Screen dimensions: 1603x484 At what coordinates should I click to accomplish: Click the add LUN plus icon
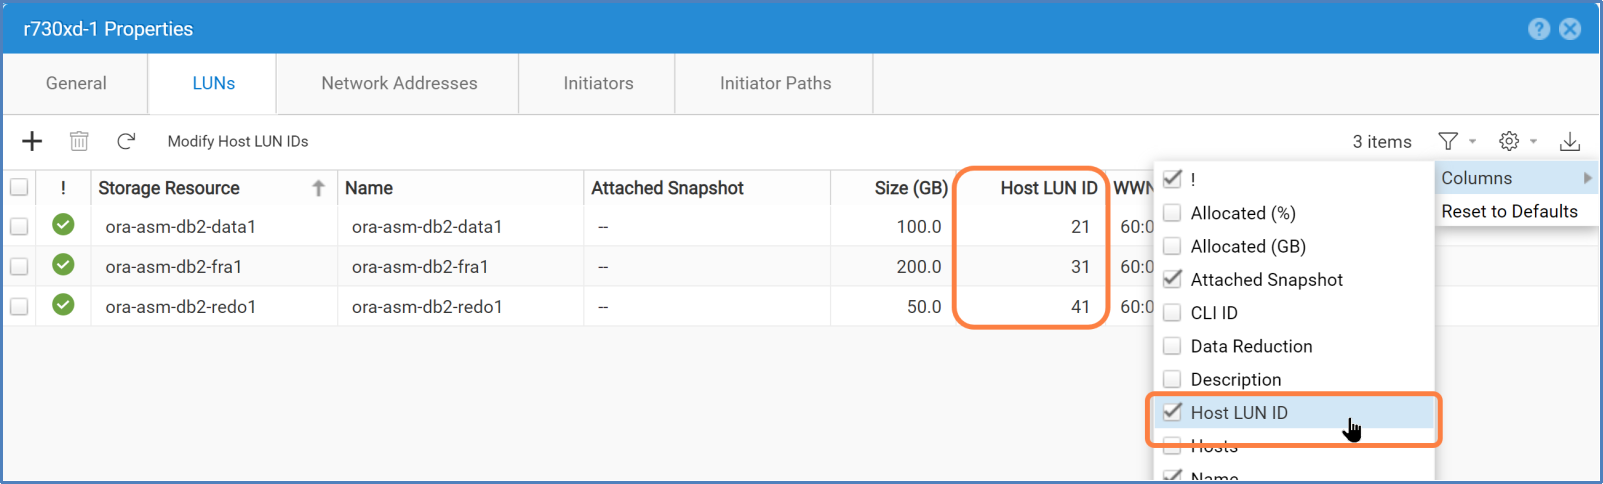[x=32, y=141]
